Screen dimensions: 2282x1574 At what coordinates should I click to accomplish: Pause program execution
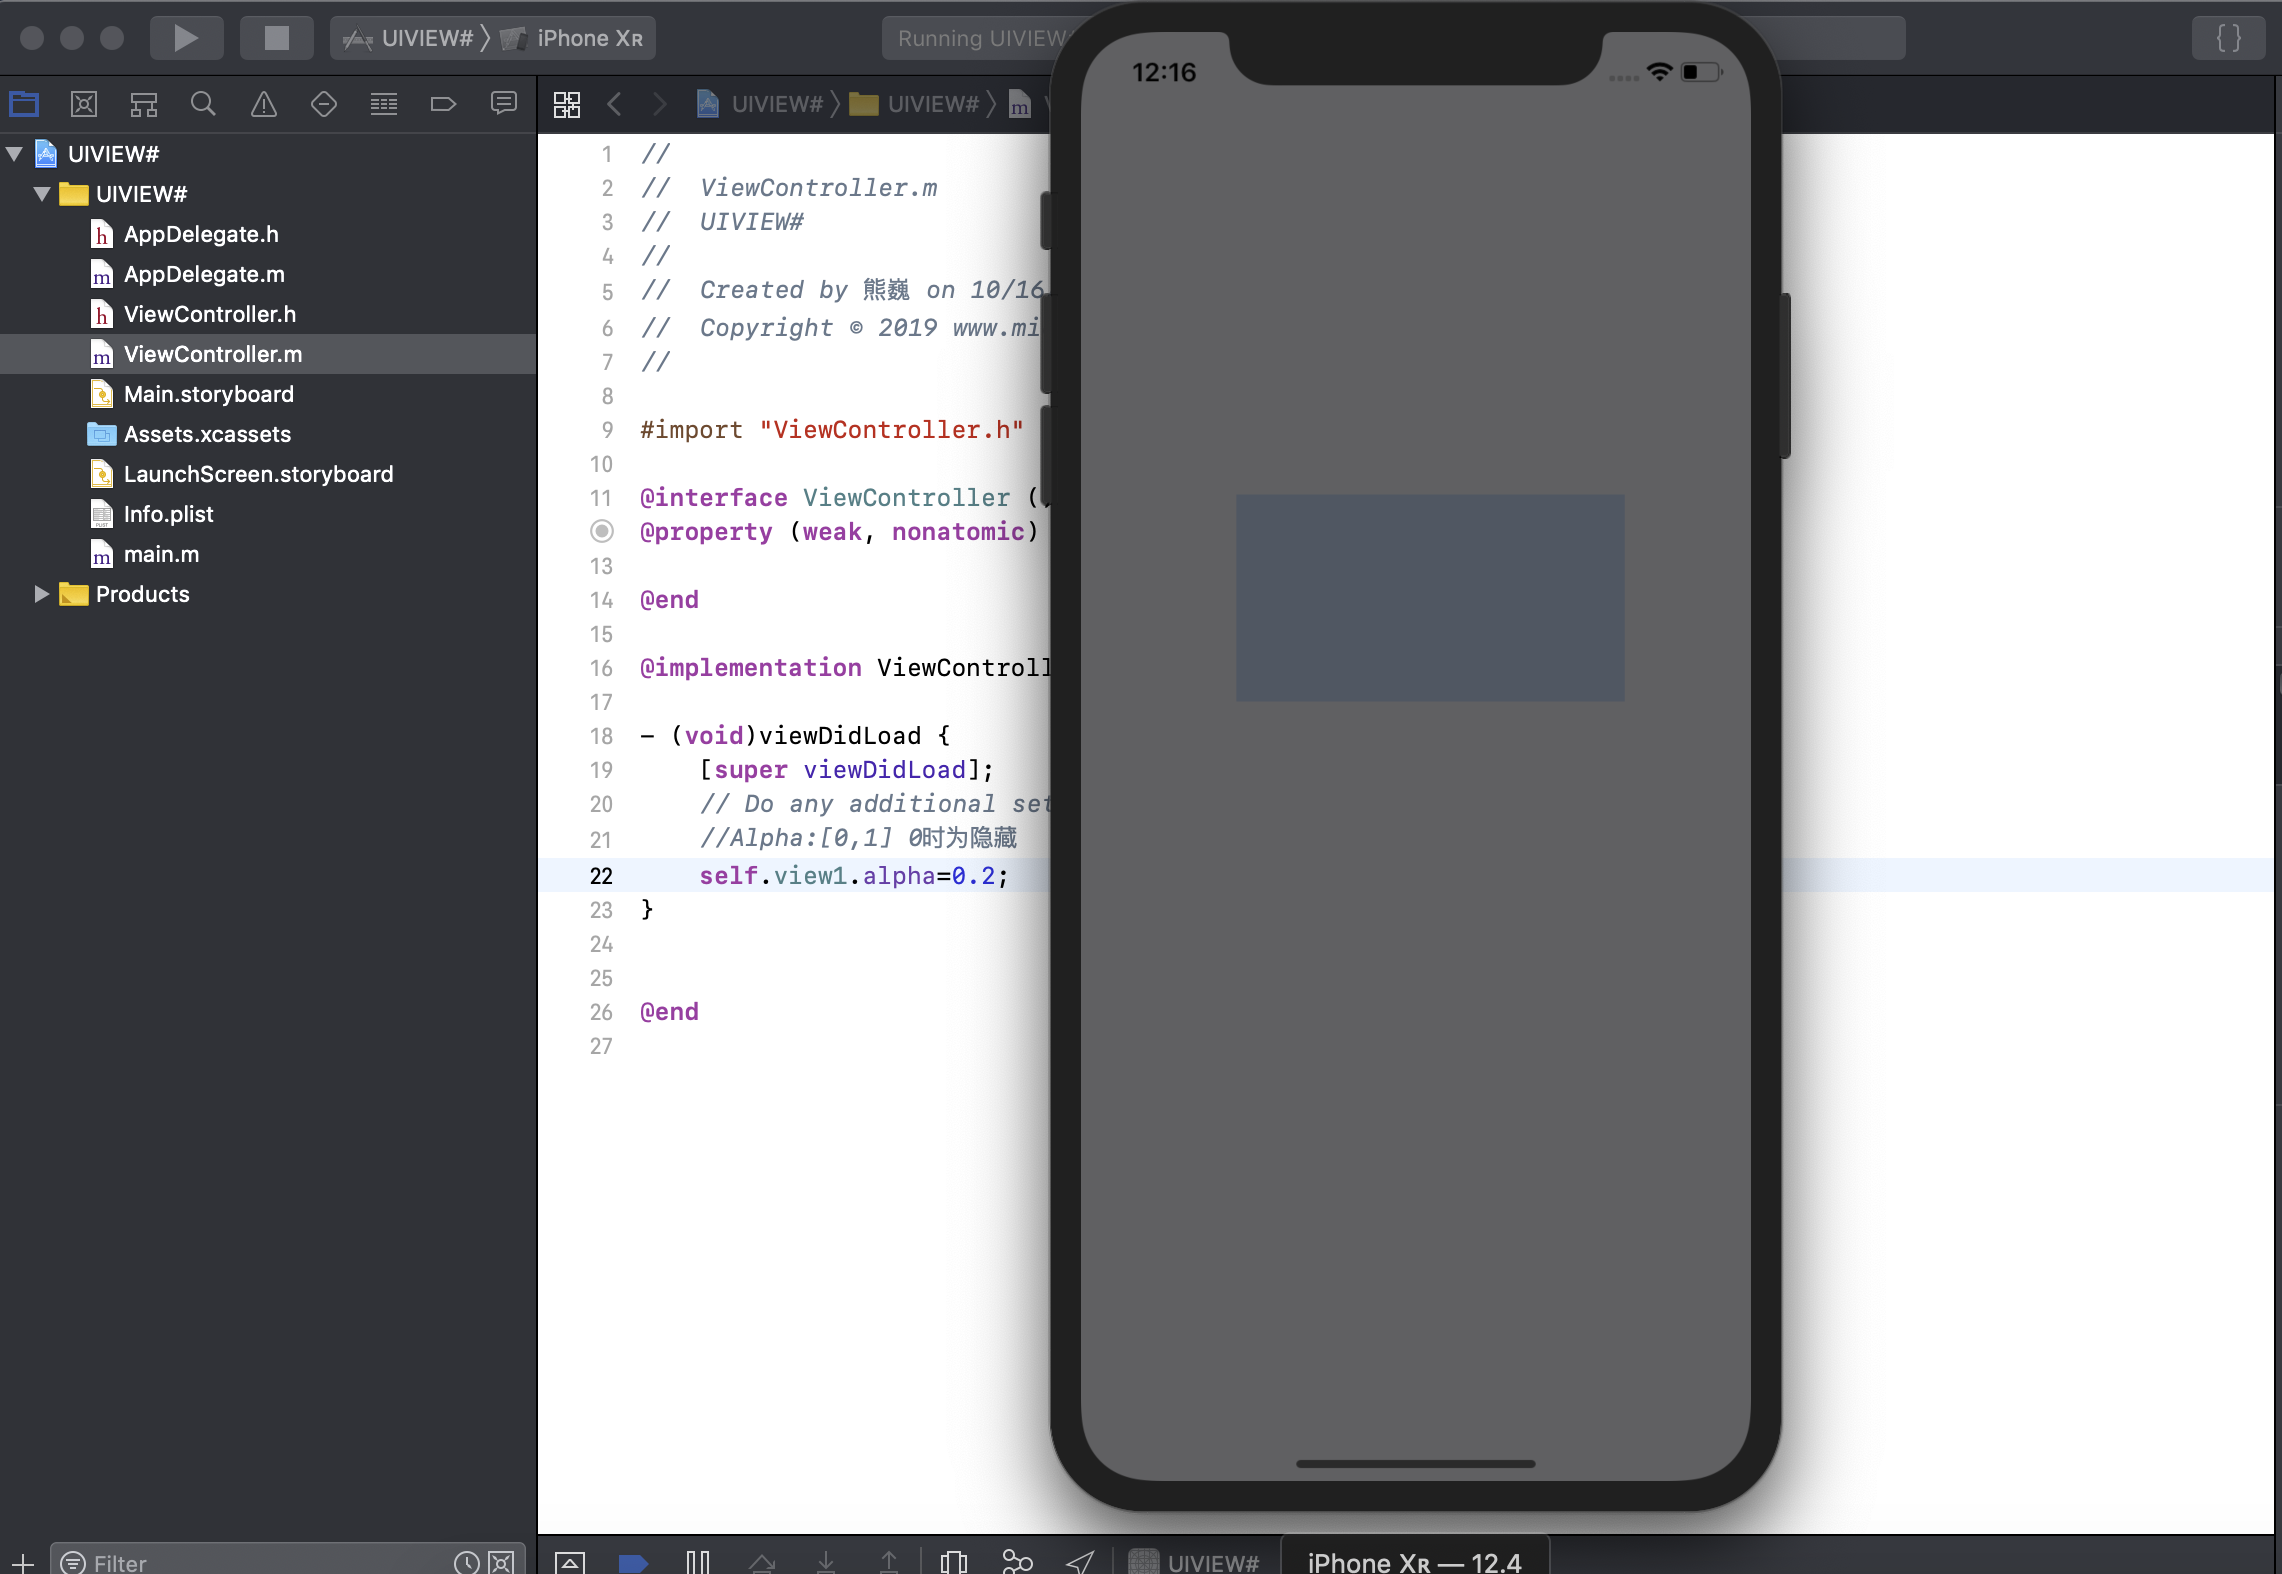(x=698, y=1562)
